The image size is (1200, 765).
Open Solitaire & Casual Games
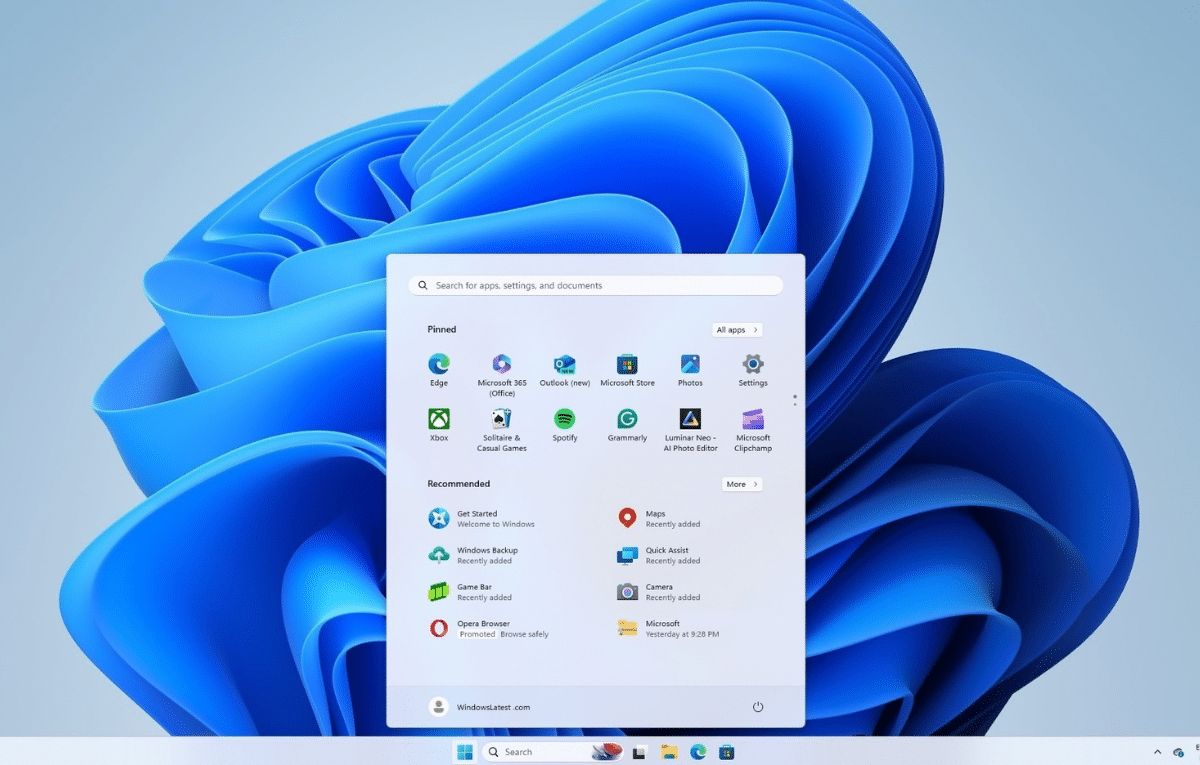click(501, 420)
